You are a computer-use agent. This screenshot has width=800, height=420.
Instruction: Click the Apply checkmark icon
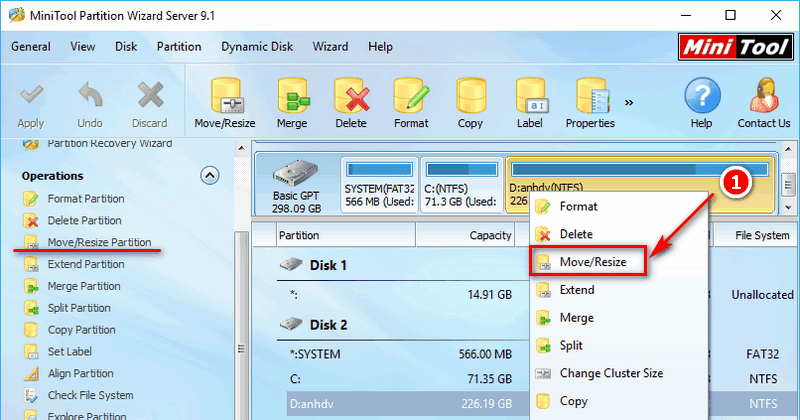pyautogui.click(x=32, y=95)
